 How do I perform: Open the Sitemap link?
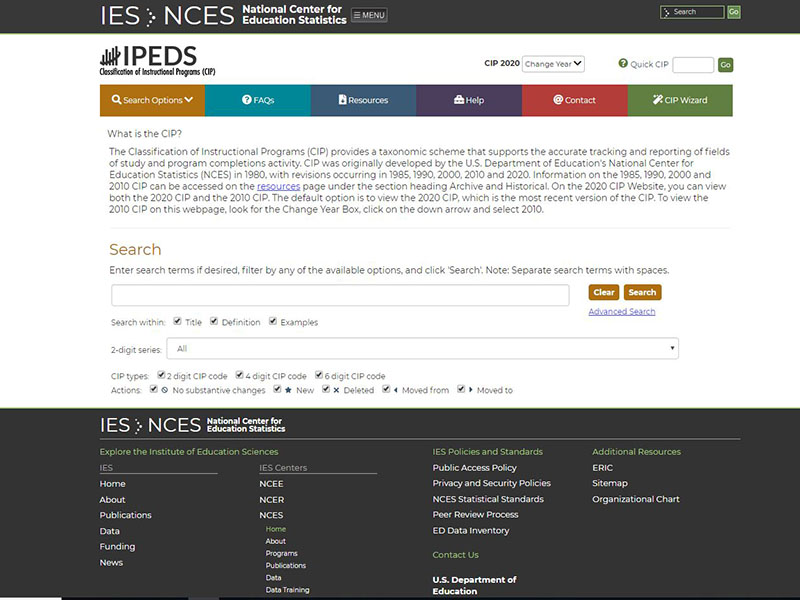(x=610, y=483)
